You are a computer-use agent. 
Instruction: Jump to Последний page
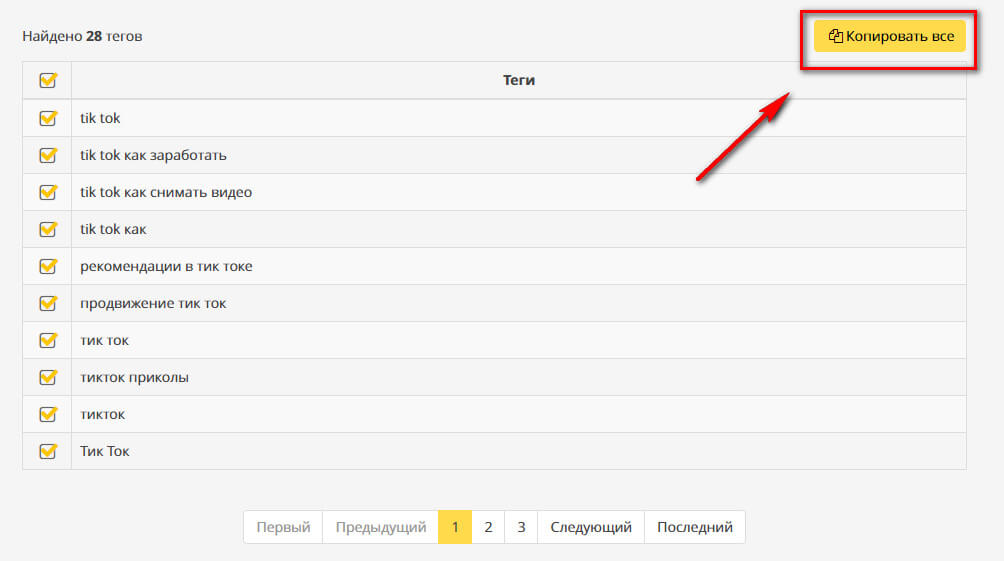point(695,527)
